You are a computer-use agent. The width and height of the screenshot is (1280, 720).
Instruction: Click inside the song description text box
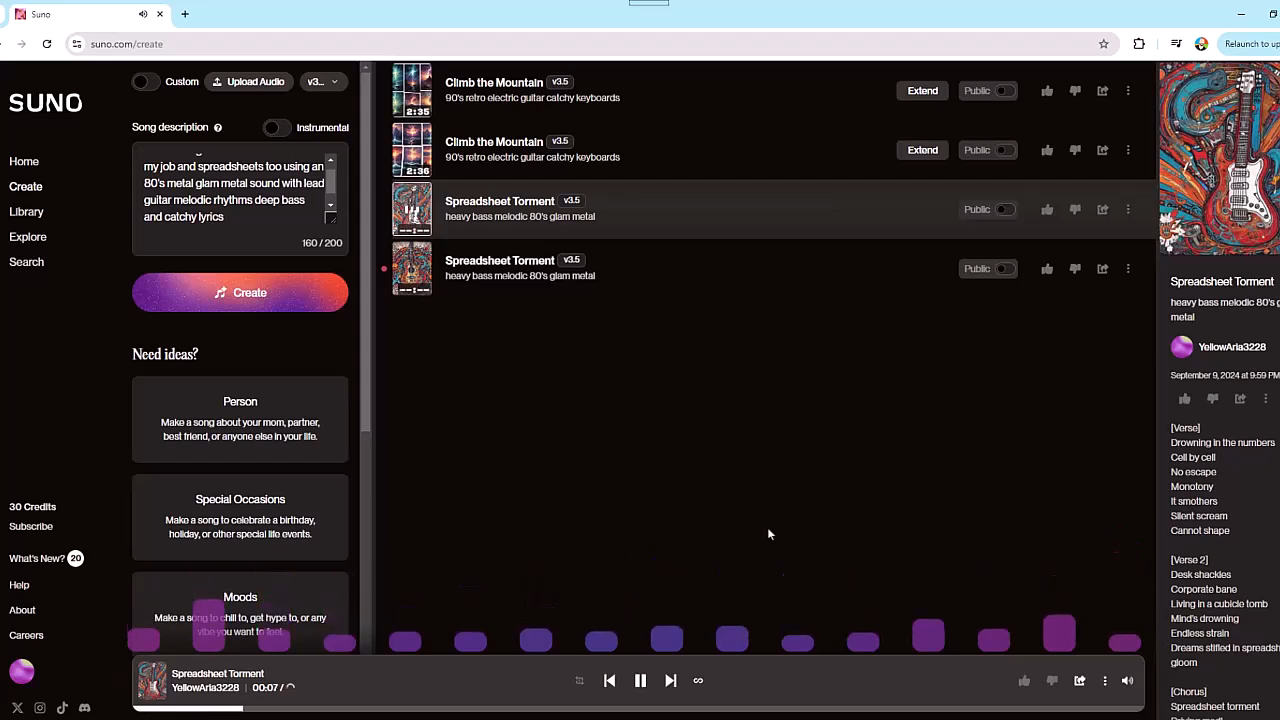(235, 190)
